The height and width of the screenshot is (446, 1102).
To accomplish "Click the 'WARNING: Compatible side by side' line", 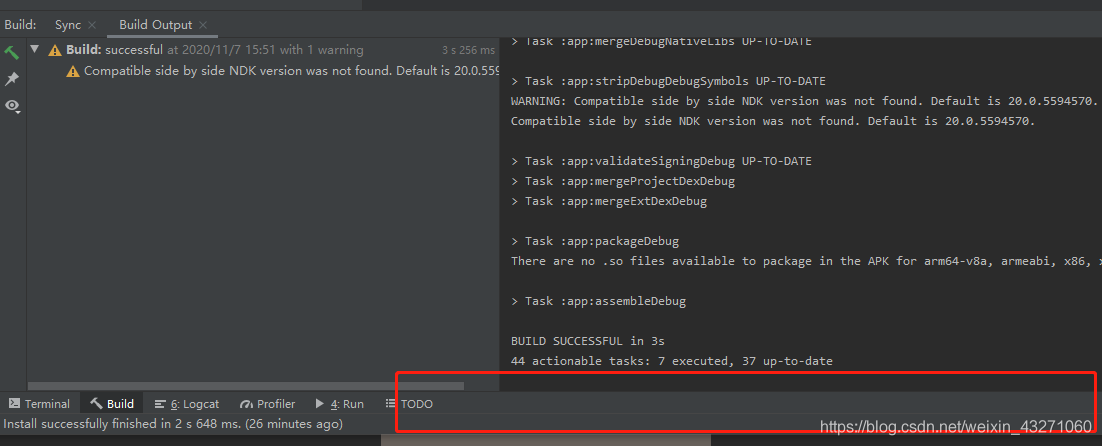I will coord(804,101).
